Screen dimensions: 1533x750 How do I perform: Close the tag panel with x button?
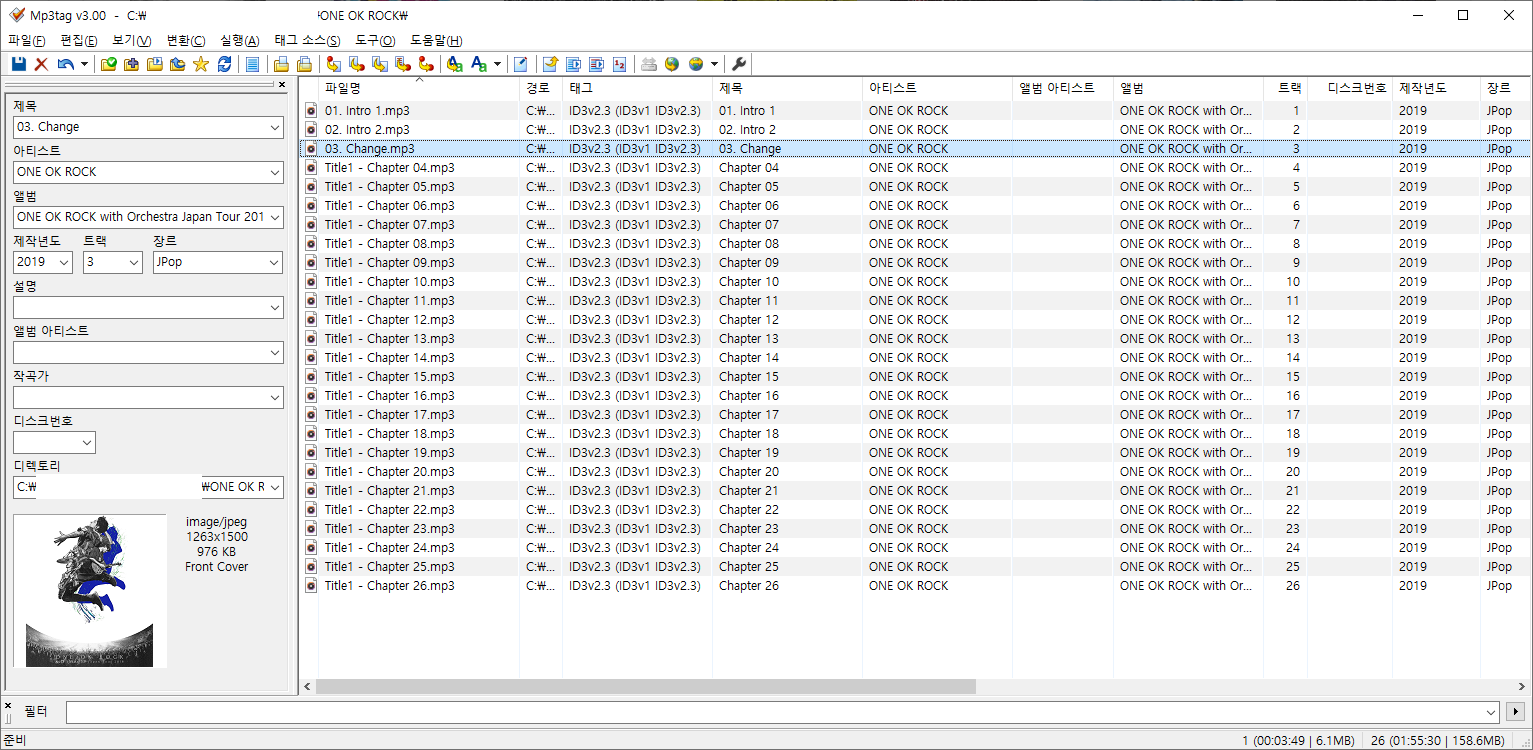point(282,85)
